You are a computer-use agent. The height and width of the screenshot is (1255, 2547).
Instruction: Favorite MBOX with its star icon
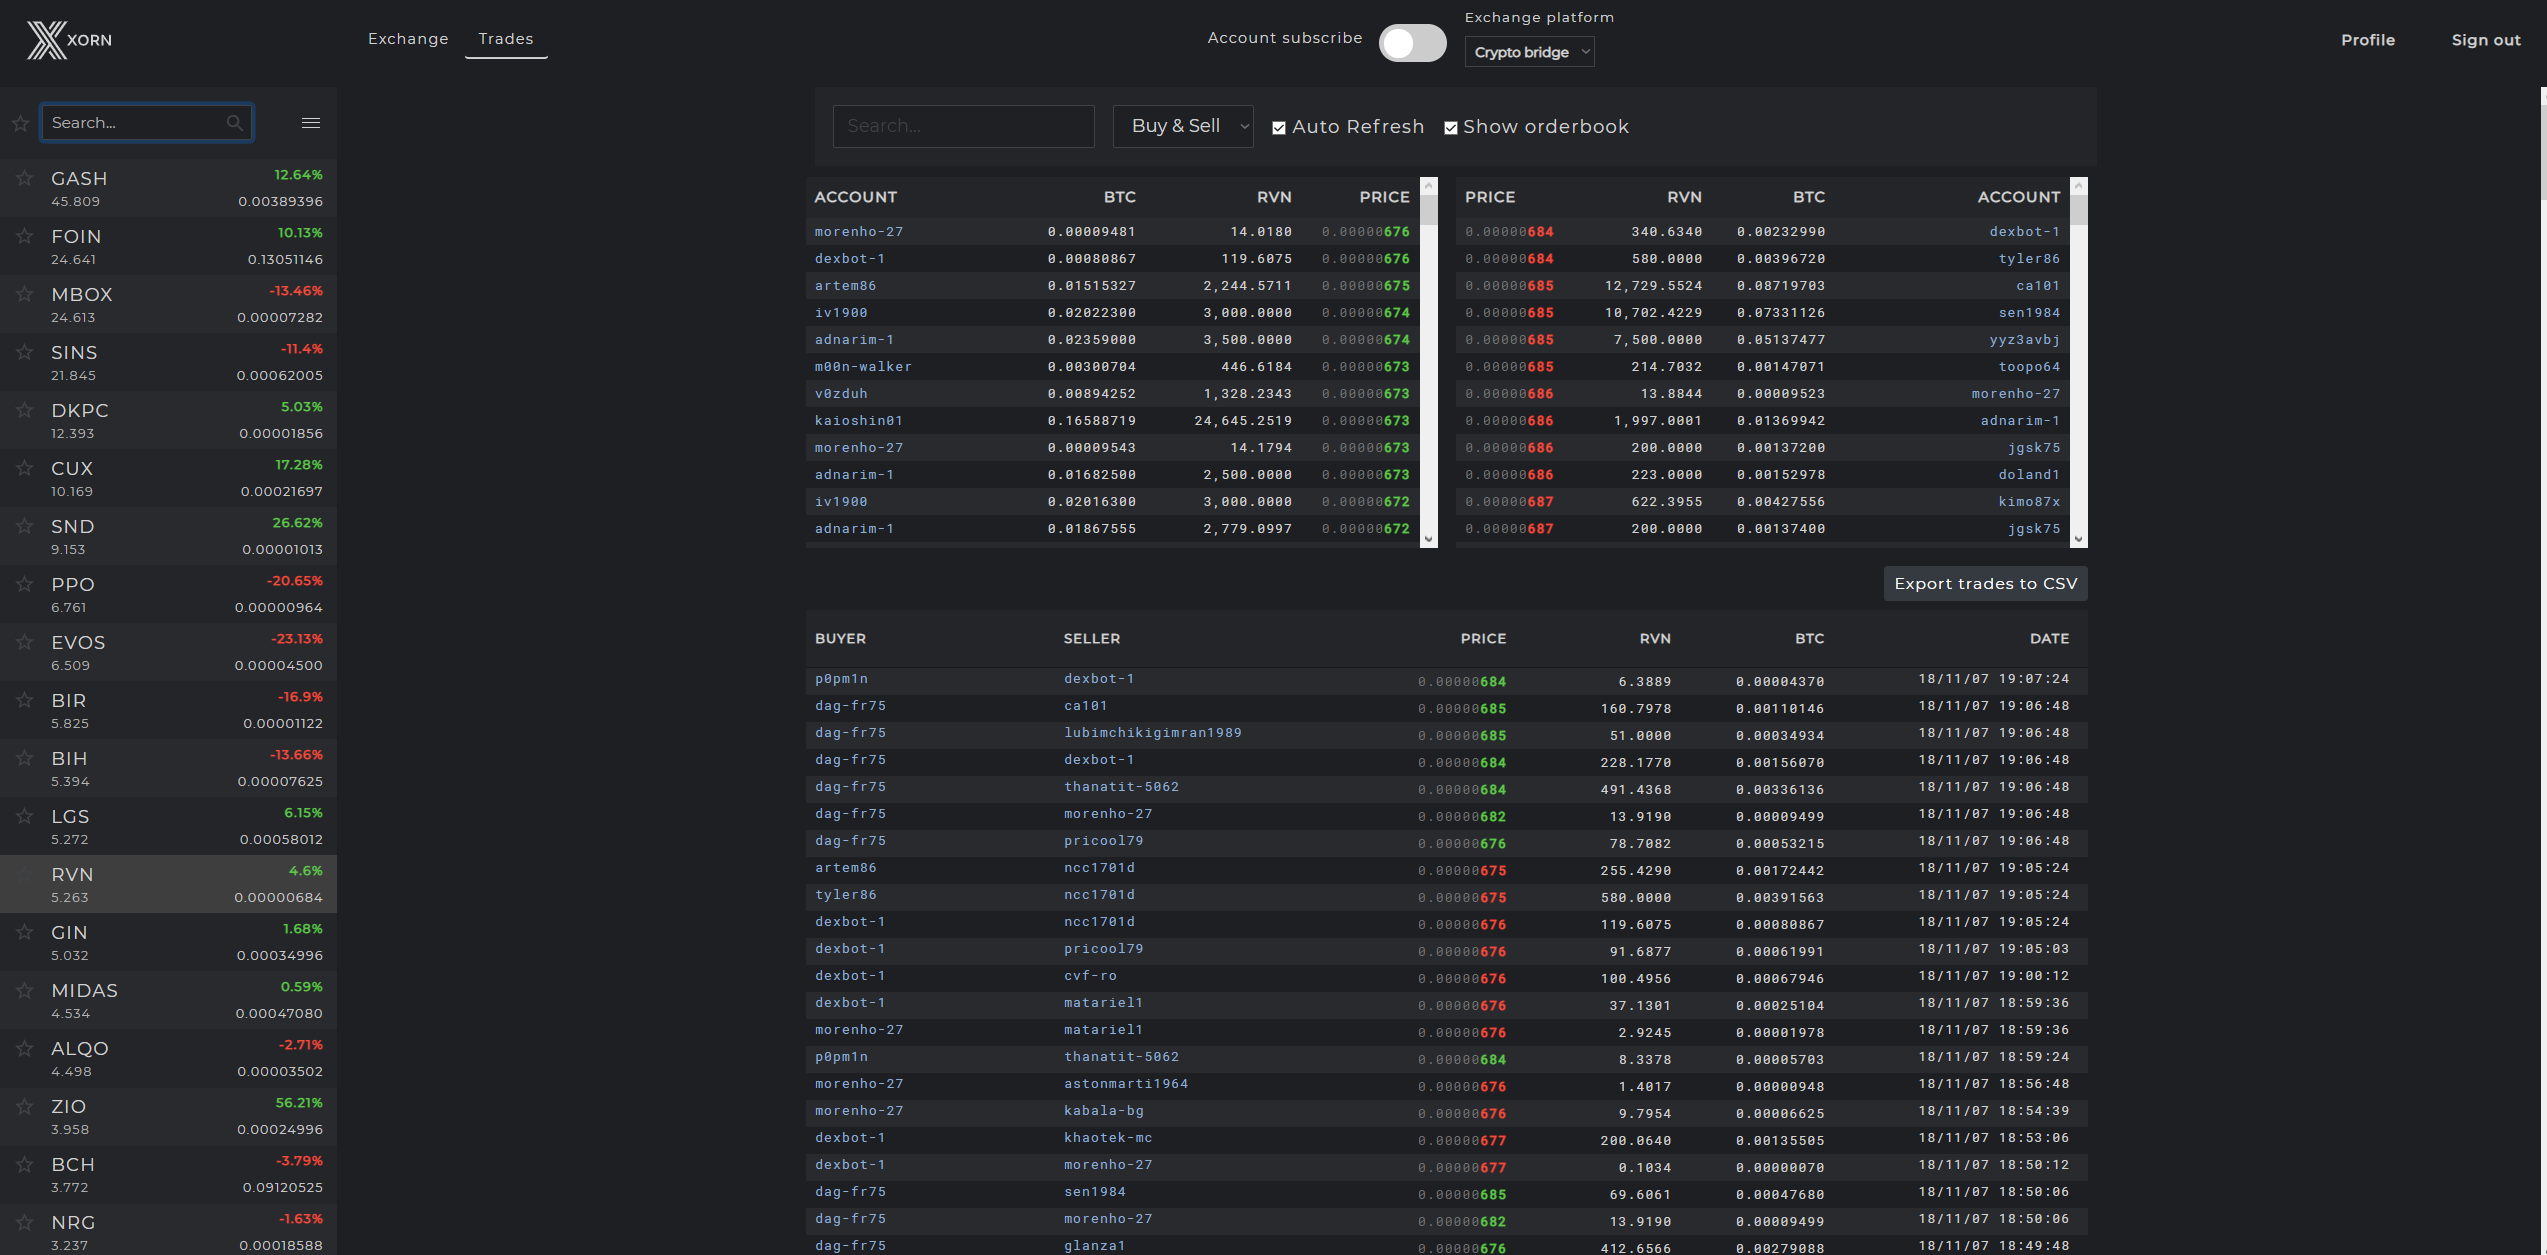pos(25,294)
